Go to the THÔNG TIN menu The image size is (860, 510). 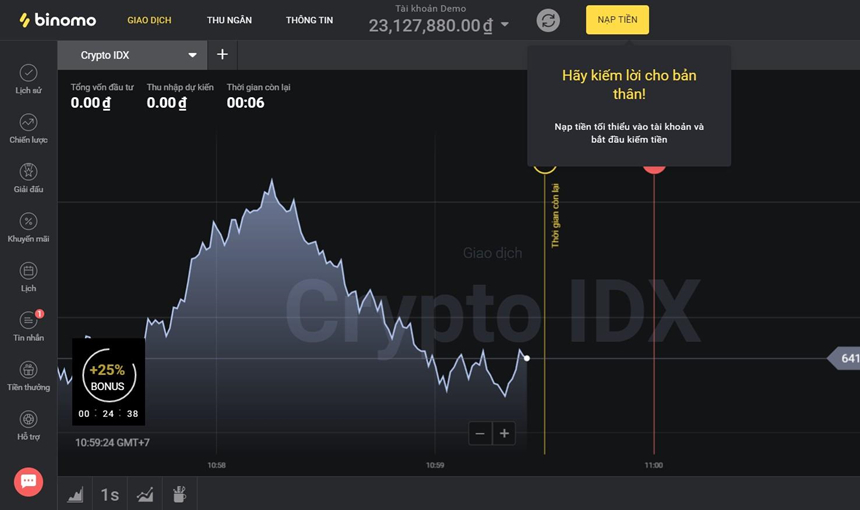[309, 20]
